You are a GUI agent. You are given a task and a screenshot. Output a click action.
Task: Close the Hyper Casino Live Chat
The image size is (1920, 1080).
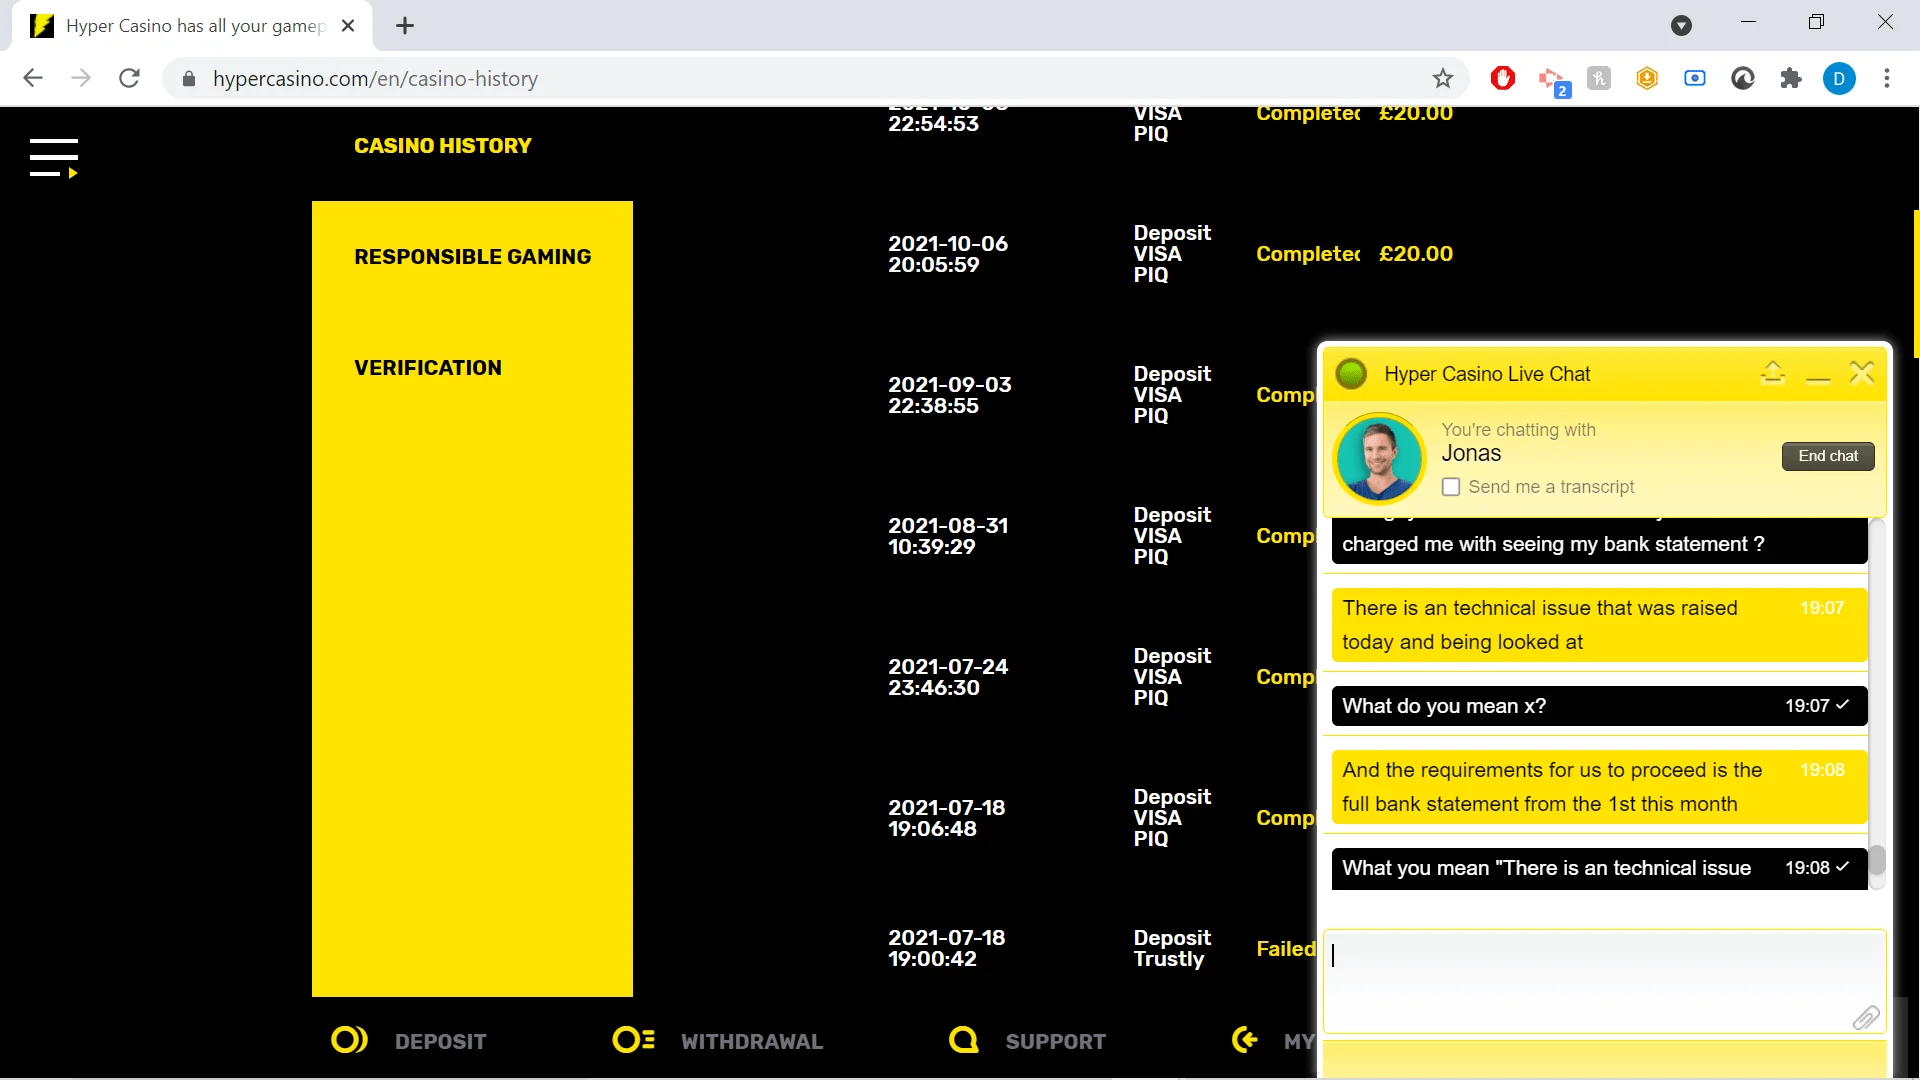pos(1862,373)
